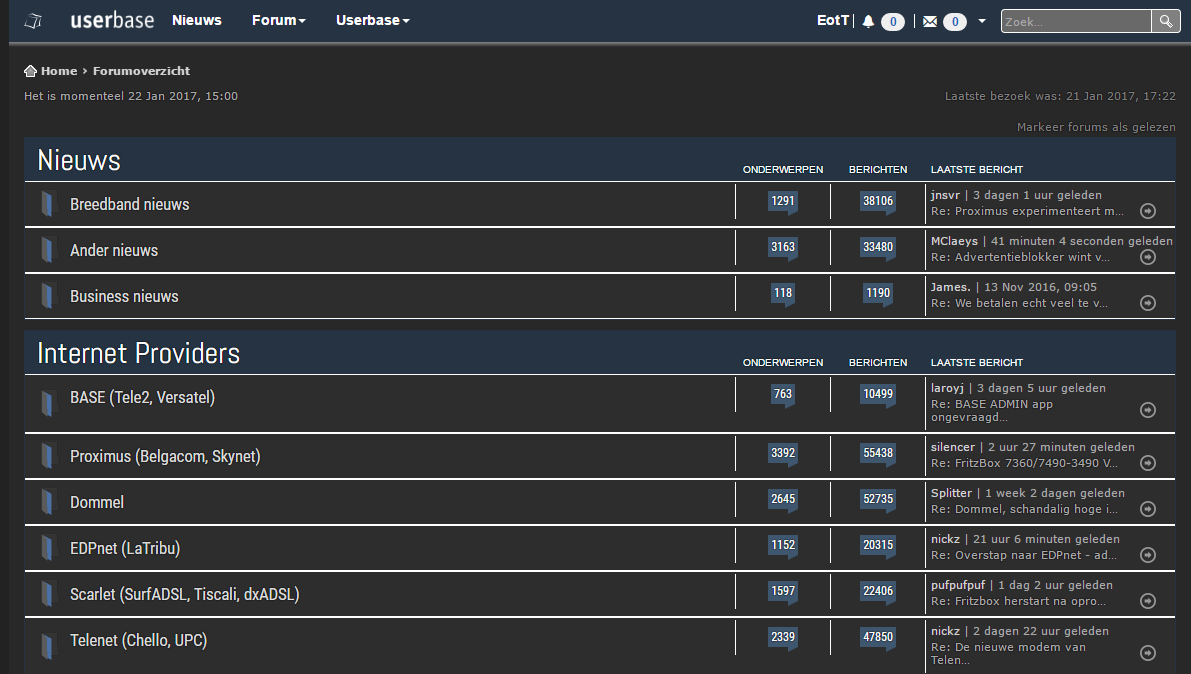Click the Home house icon in breadcrumb
This screenshot has height=674, width=1191.
[30, 71]
